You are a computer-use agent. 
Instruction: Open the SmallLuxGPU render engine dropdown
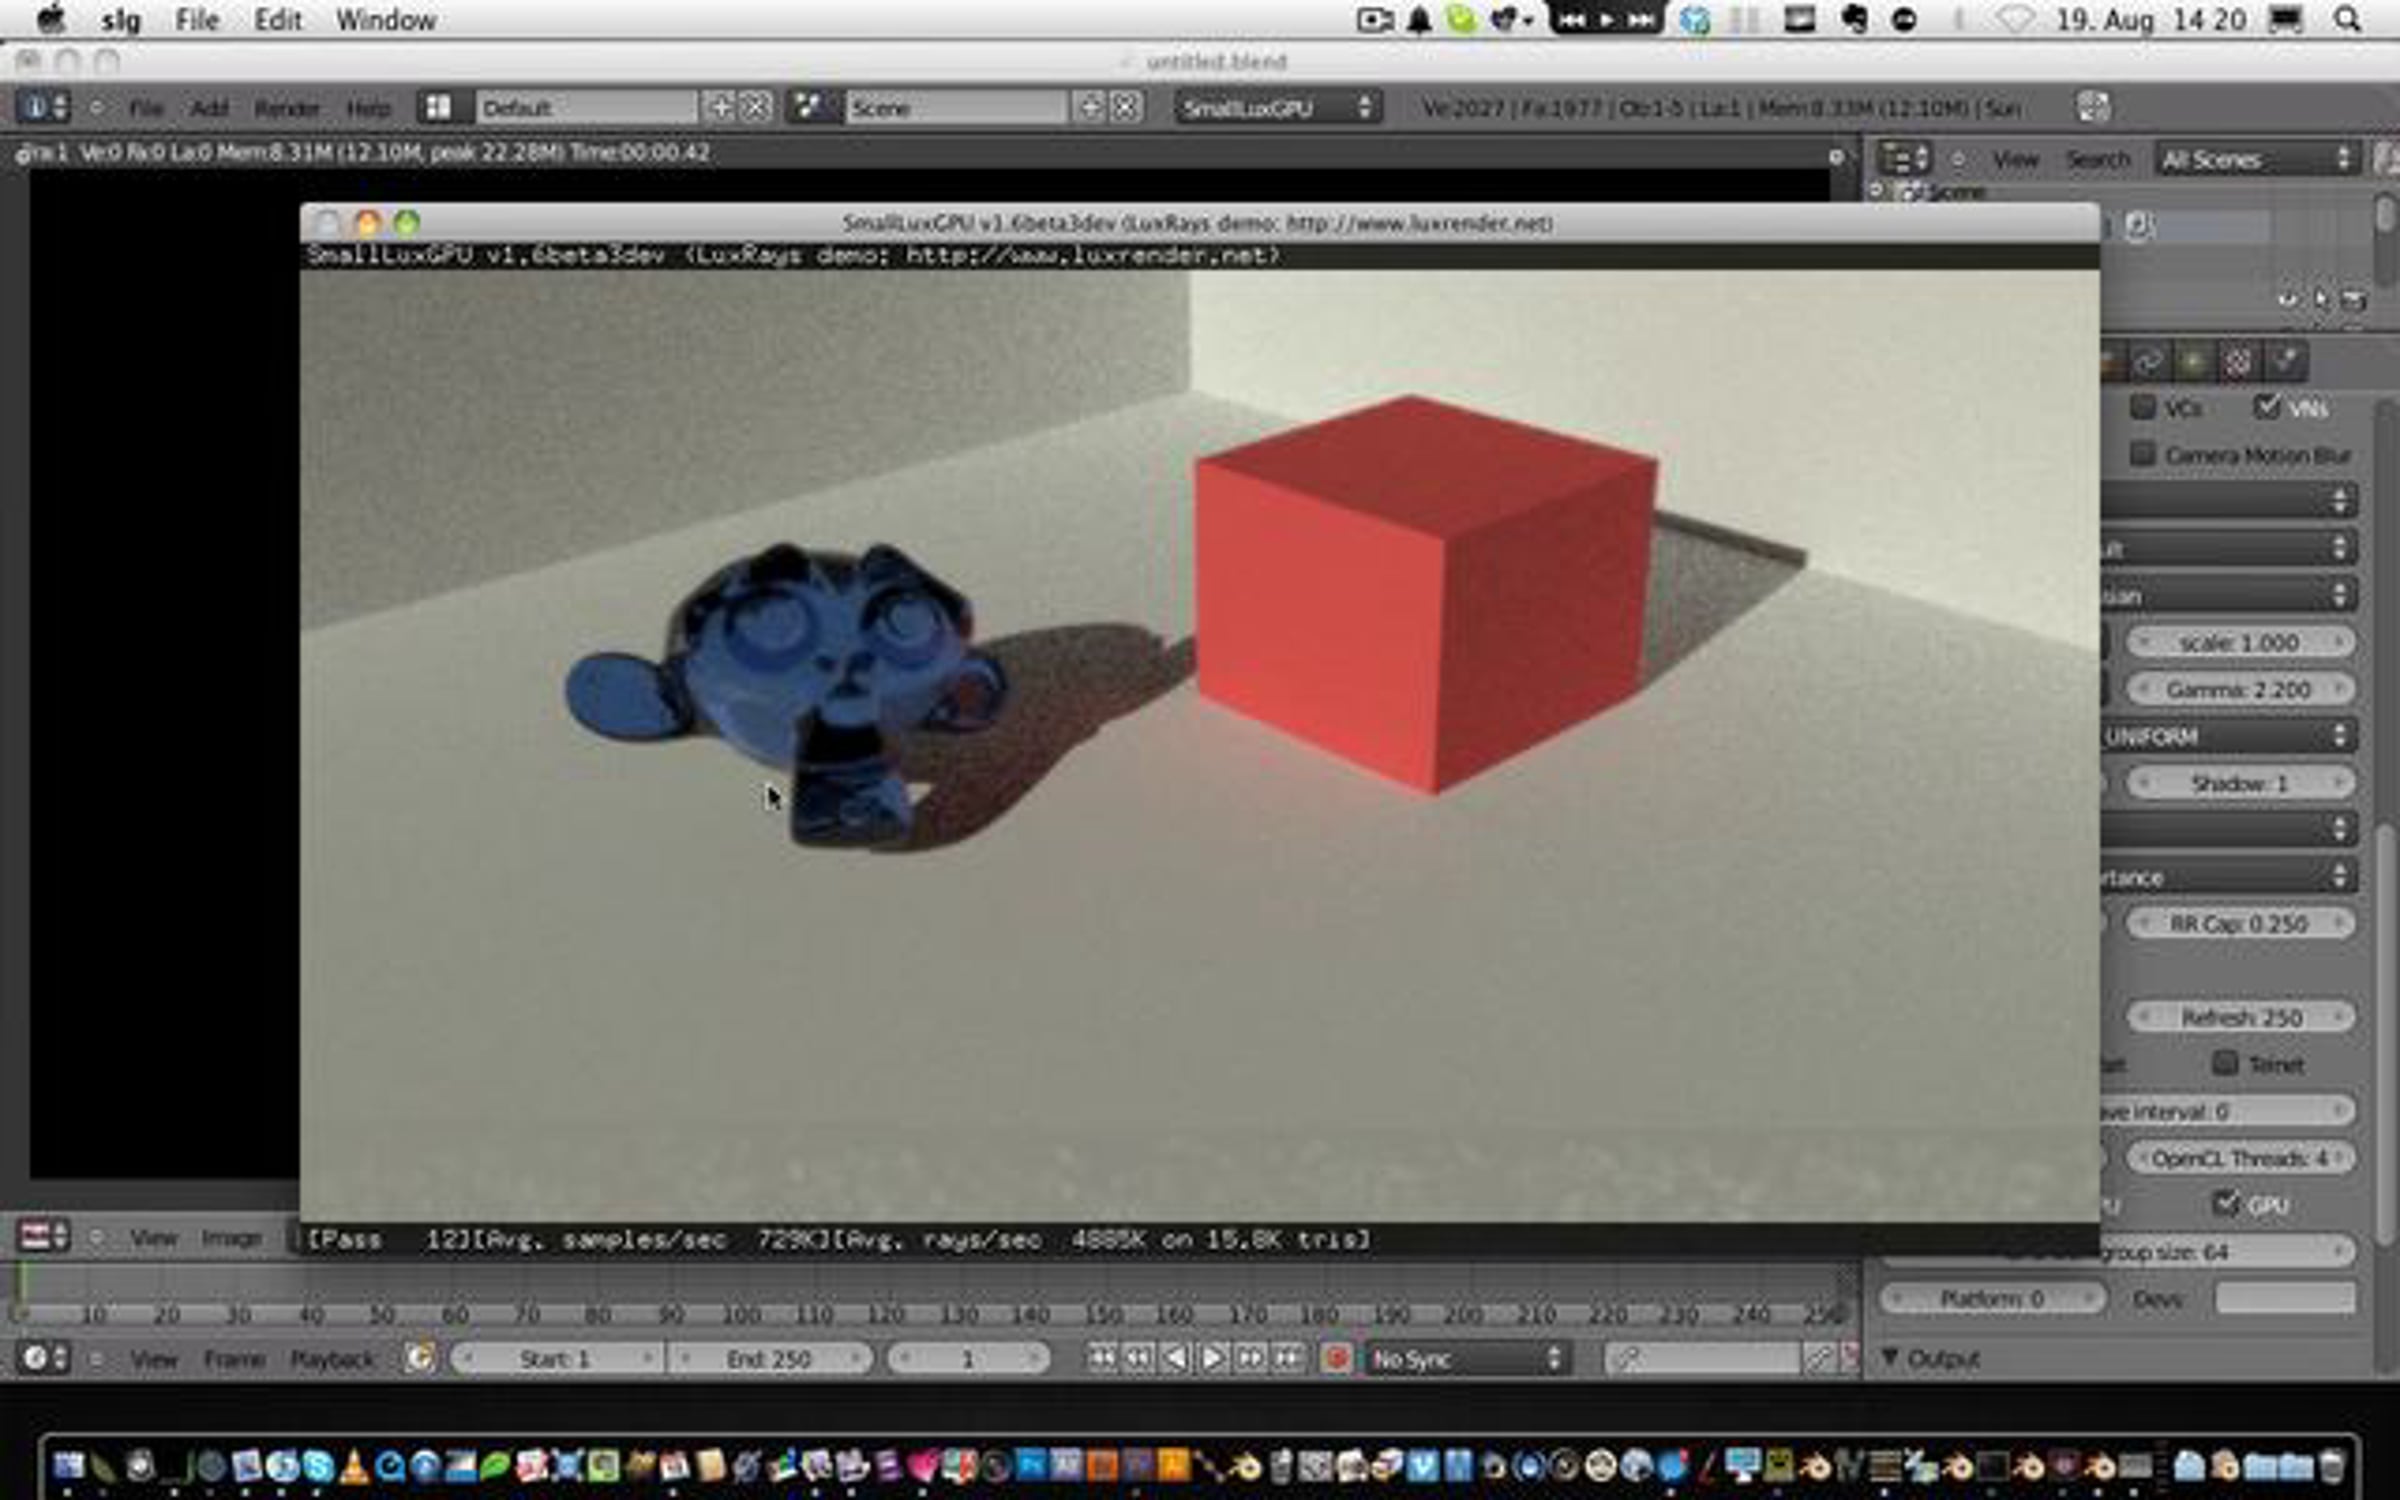[x=1277, y=107]
